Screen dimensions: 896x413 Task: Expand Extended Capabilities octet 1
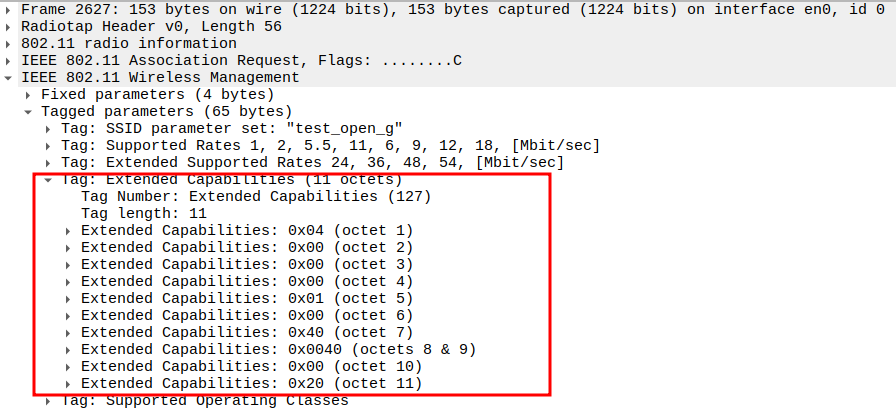coord(69,230)
